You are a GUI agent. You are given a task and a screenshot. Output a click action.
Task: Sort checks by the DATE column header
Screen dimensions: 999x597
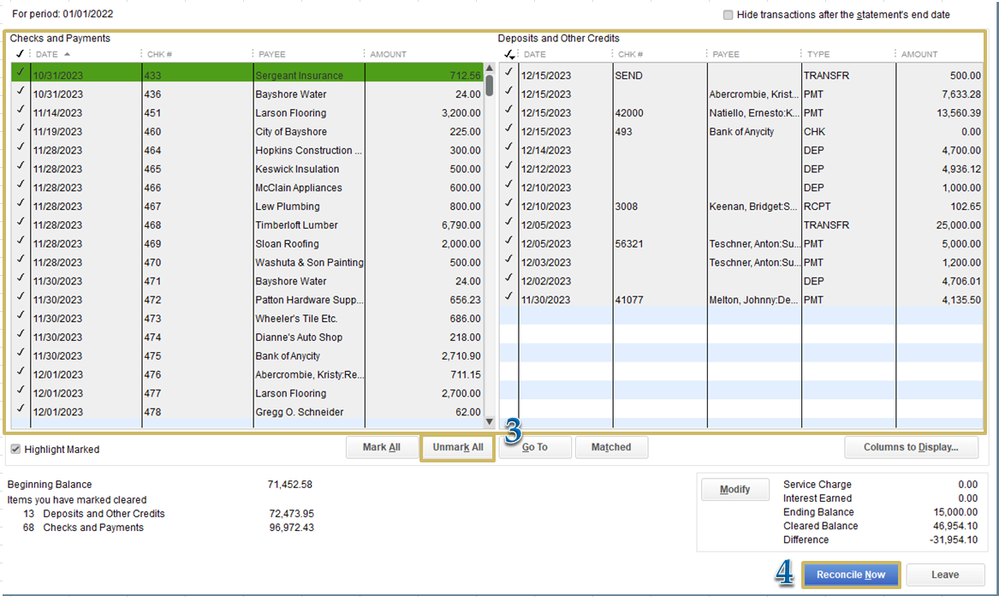click(47, 54)
